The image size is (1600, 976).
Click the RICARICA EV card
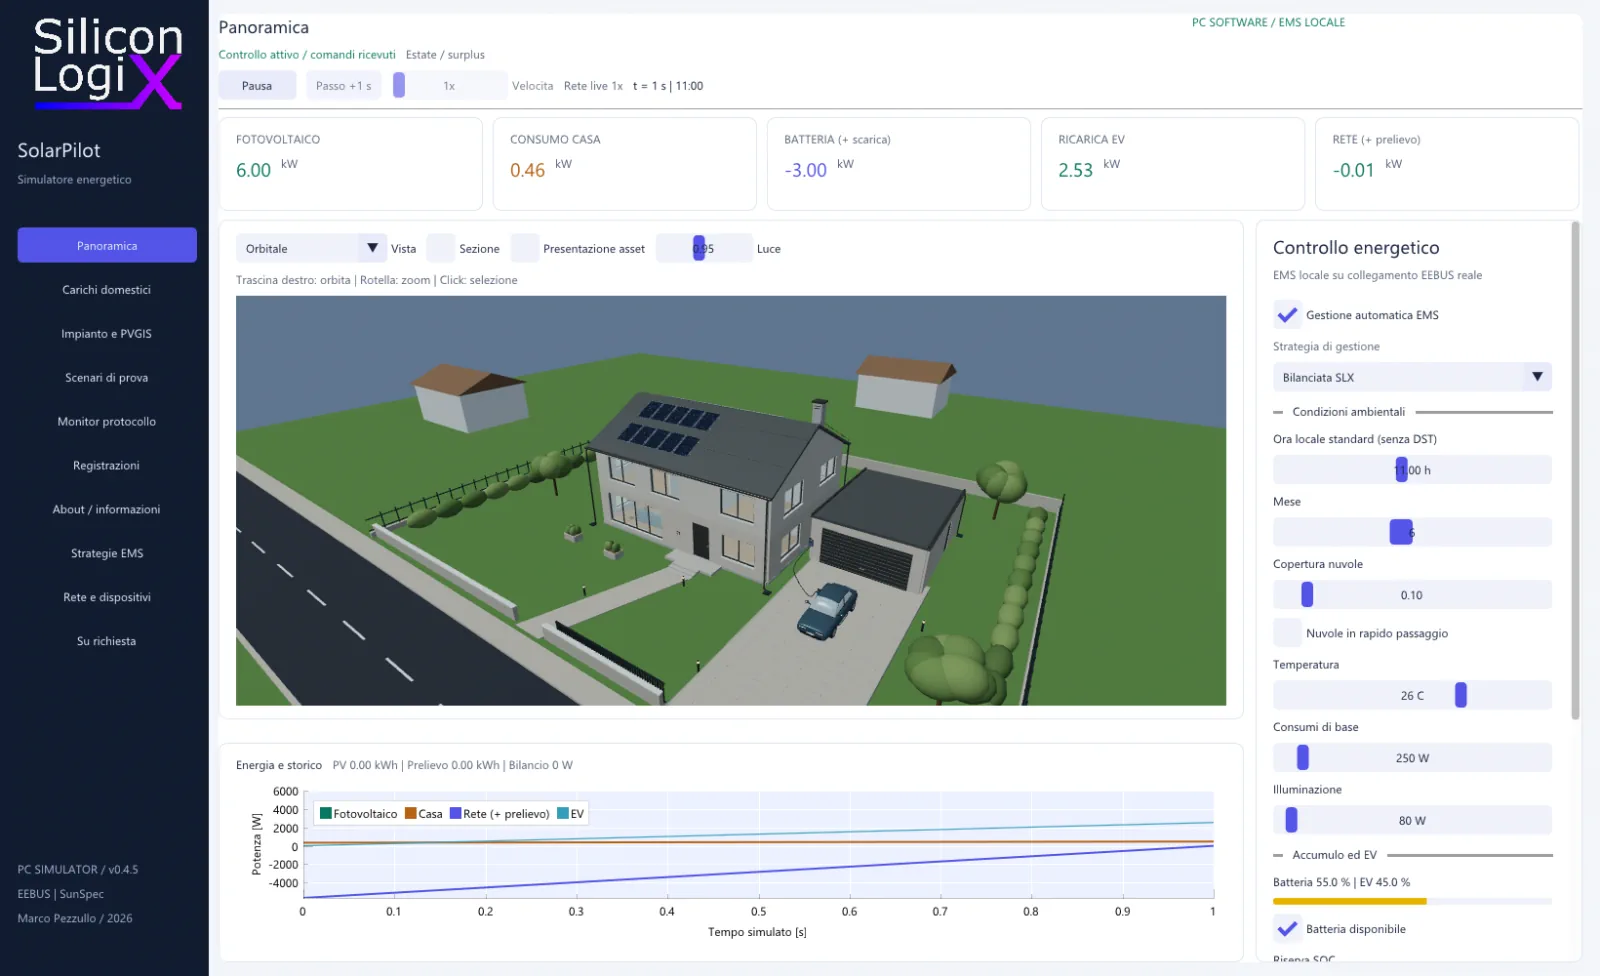(x=1173, y=164)
